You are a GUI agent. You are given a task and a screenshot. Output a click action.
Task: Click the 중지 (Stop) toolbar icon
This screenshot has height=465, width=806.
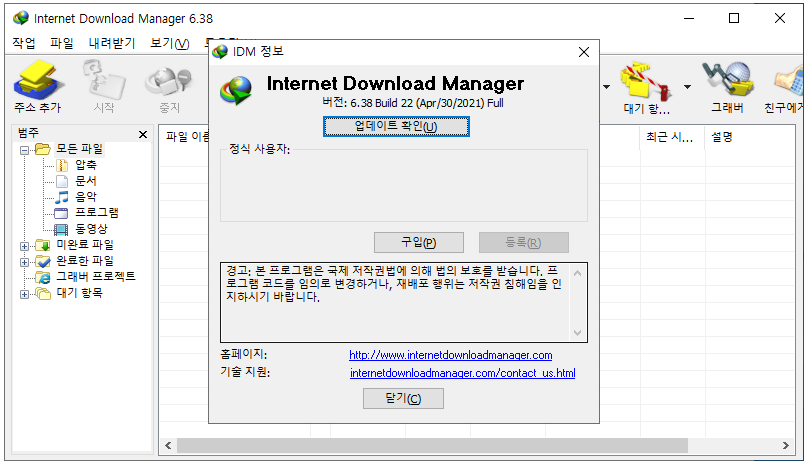click(x=169, y=82)
